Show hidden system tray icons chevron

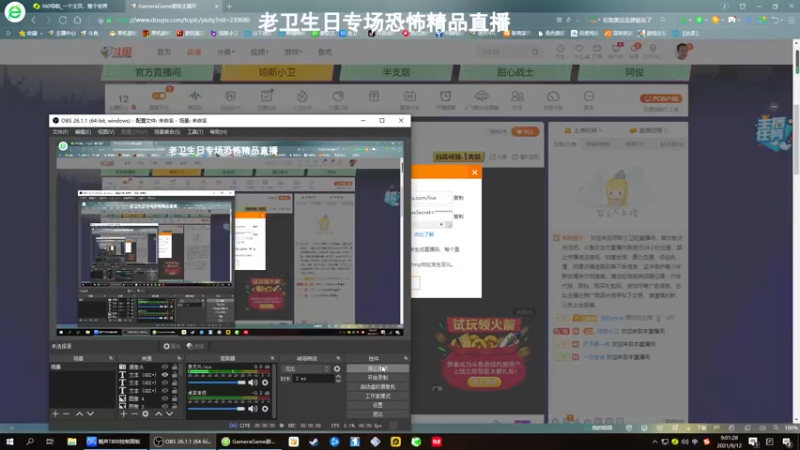tap(655, 442)
